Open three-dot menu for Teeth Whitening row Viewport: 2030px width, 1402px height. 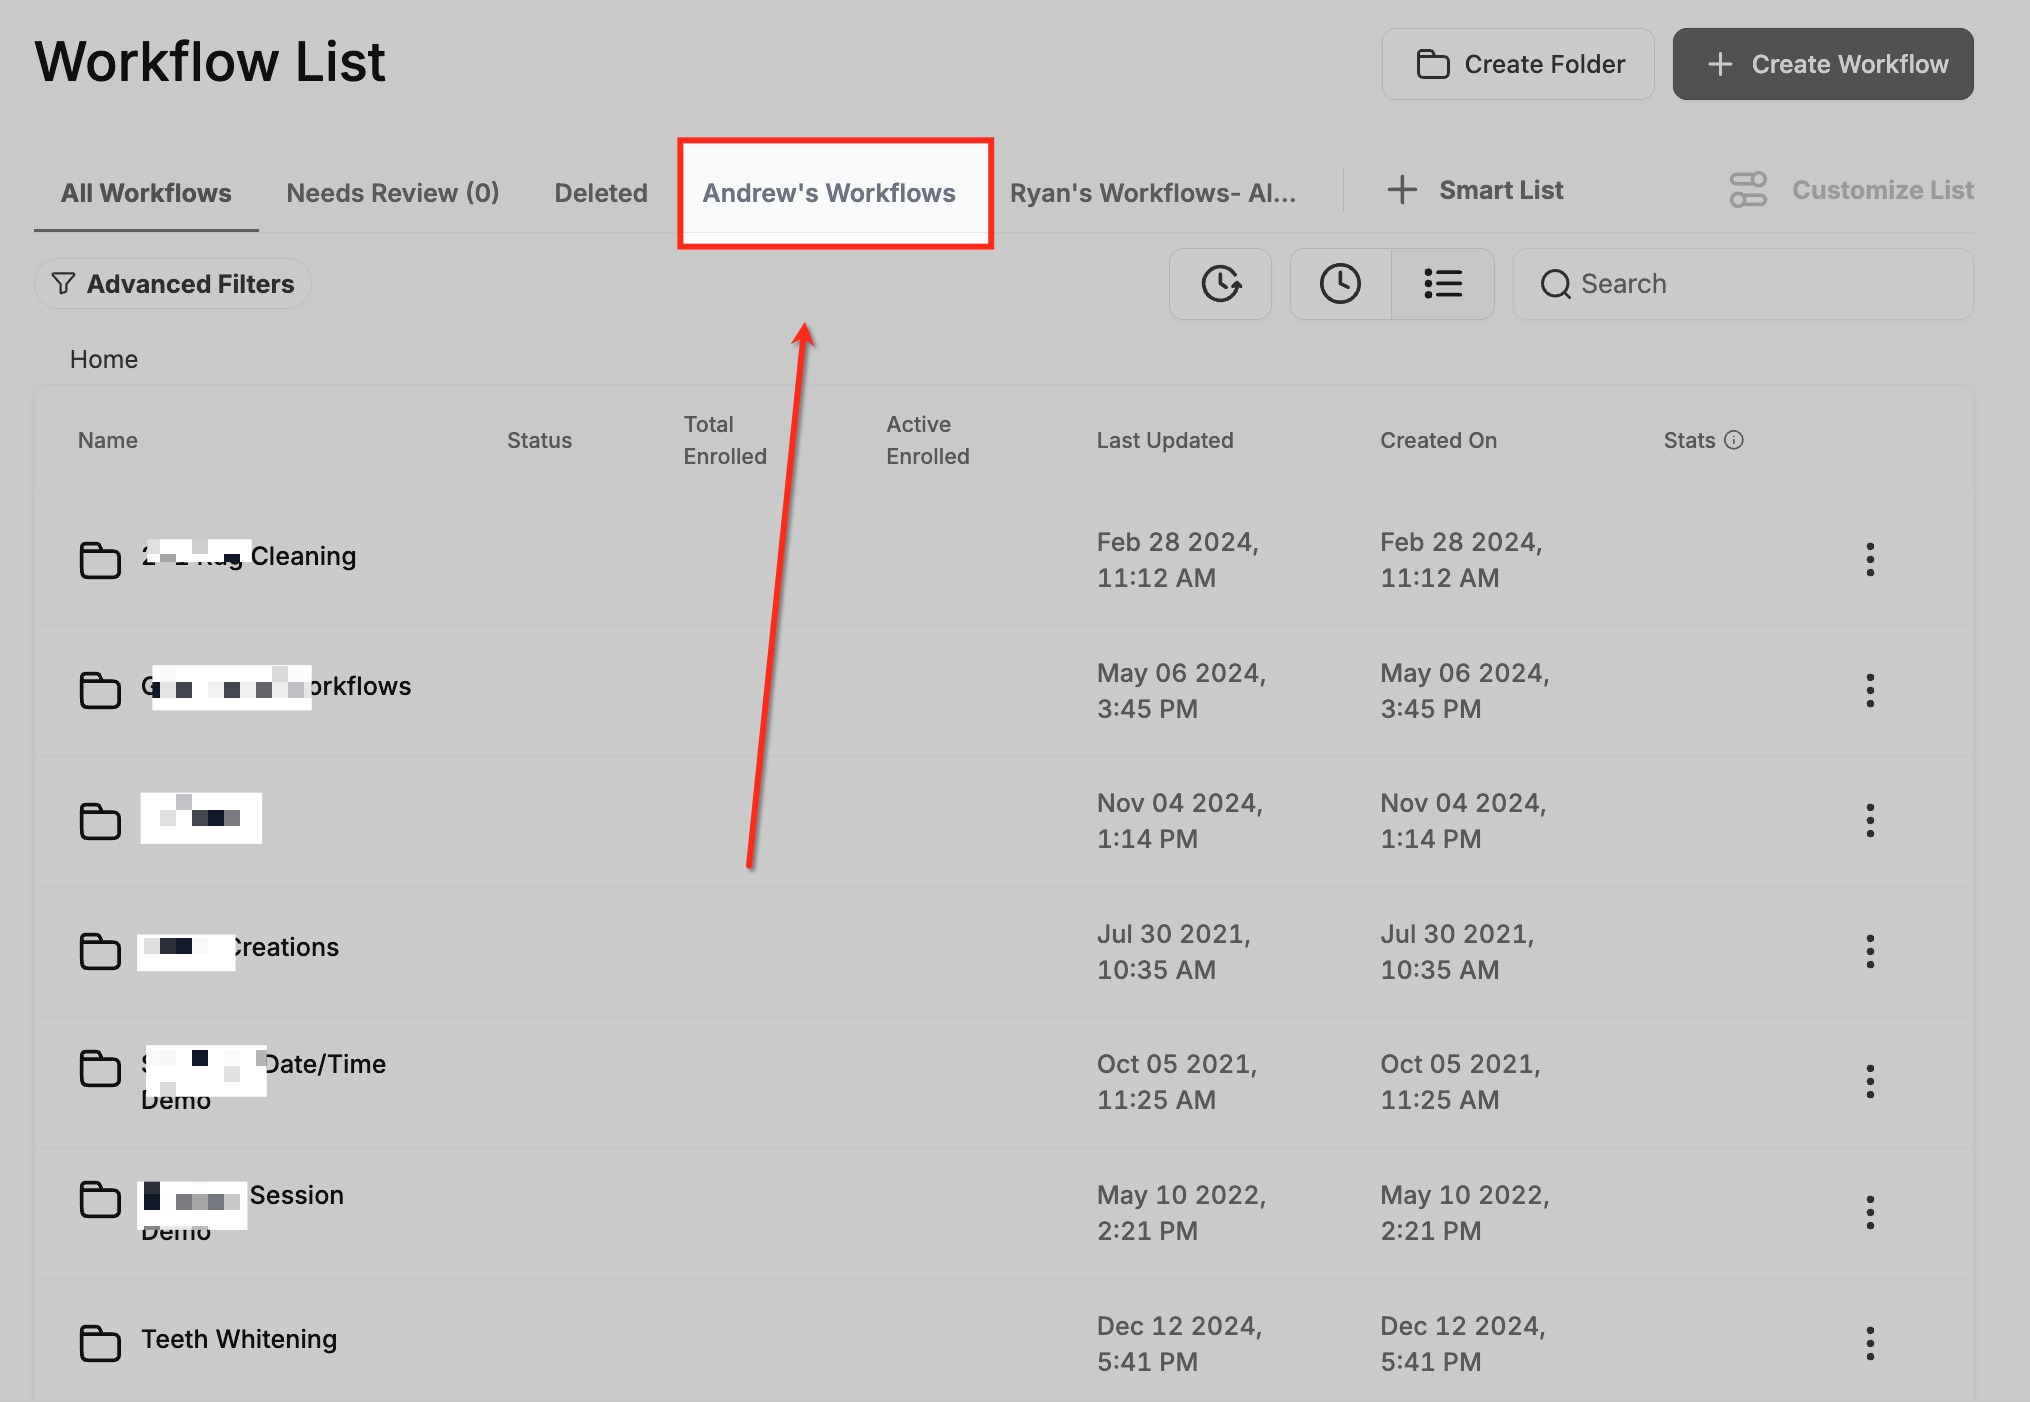point(1869,1343)
